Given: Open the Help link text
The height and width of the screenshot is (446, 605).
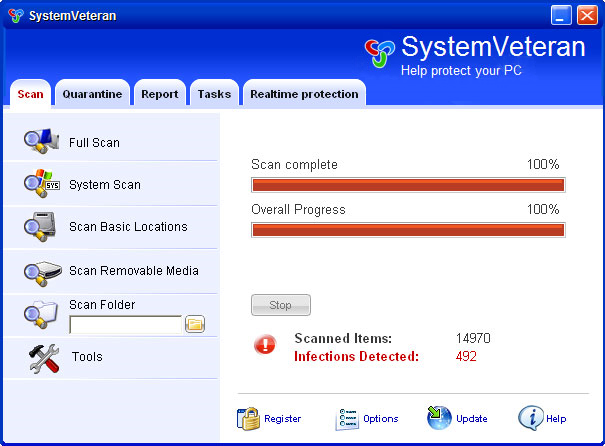Looking at the screenshot, I should 556,419.
